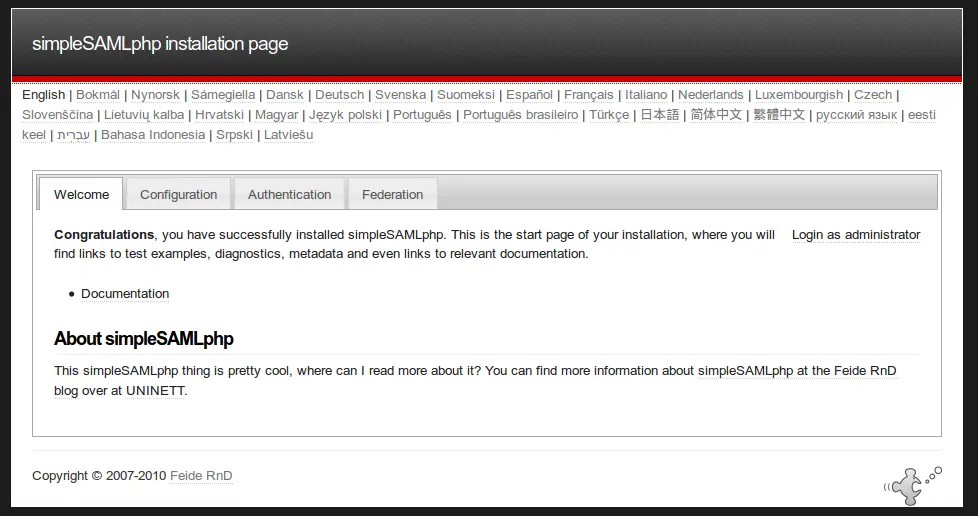Open the Documentation link
This screenshot has width=978, height=516.
click(125, 293)
